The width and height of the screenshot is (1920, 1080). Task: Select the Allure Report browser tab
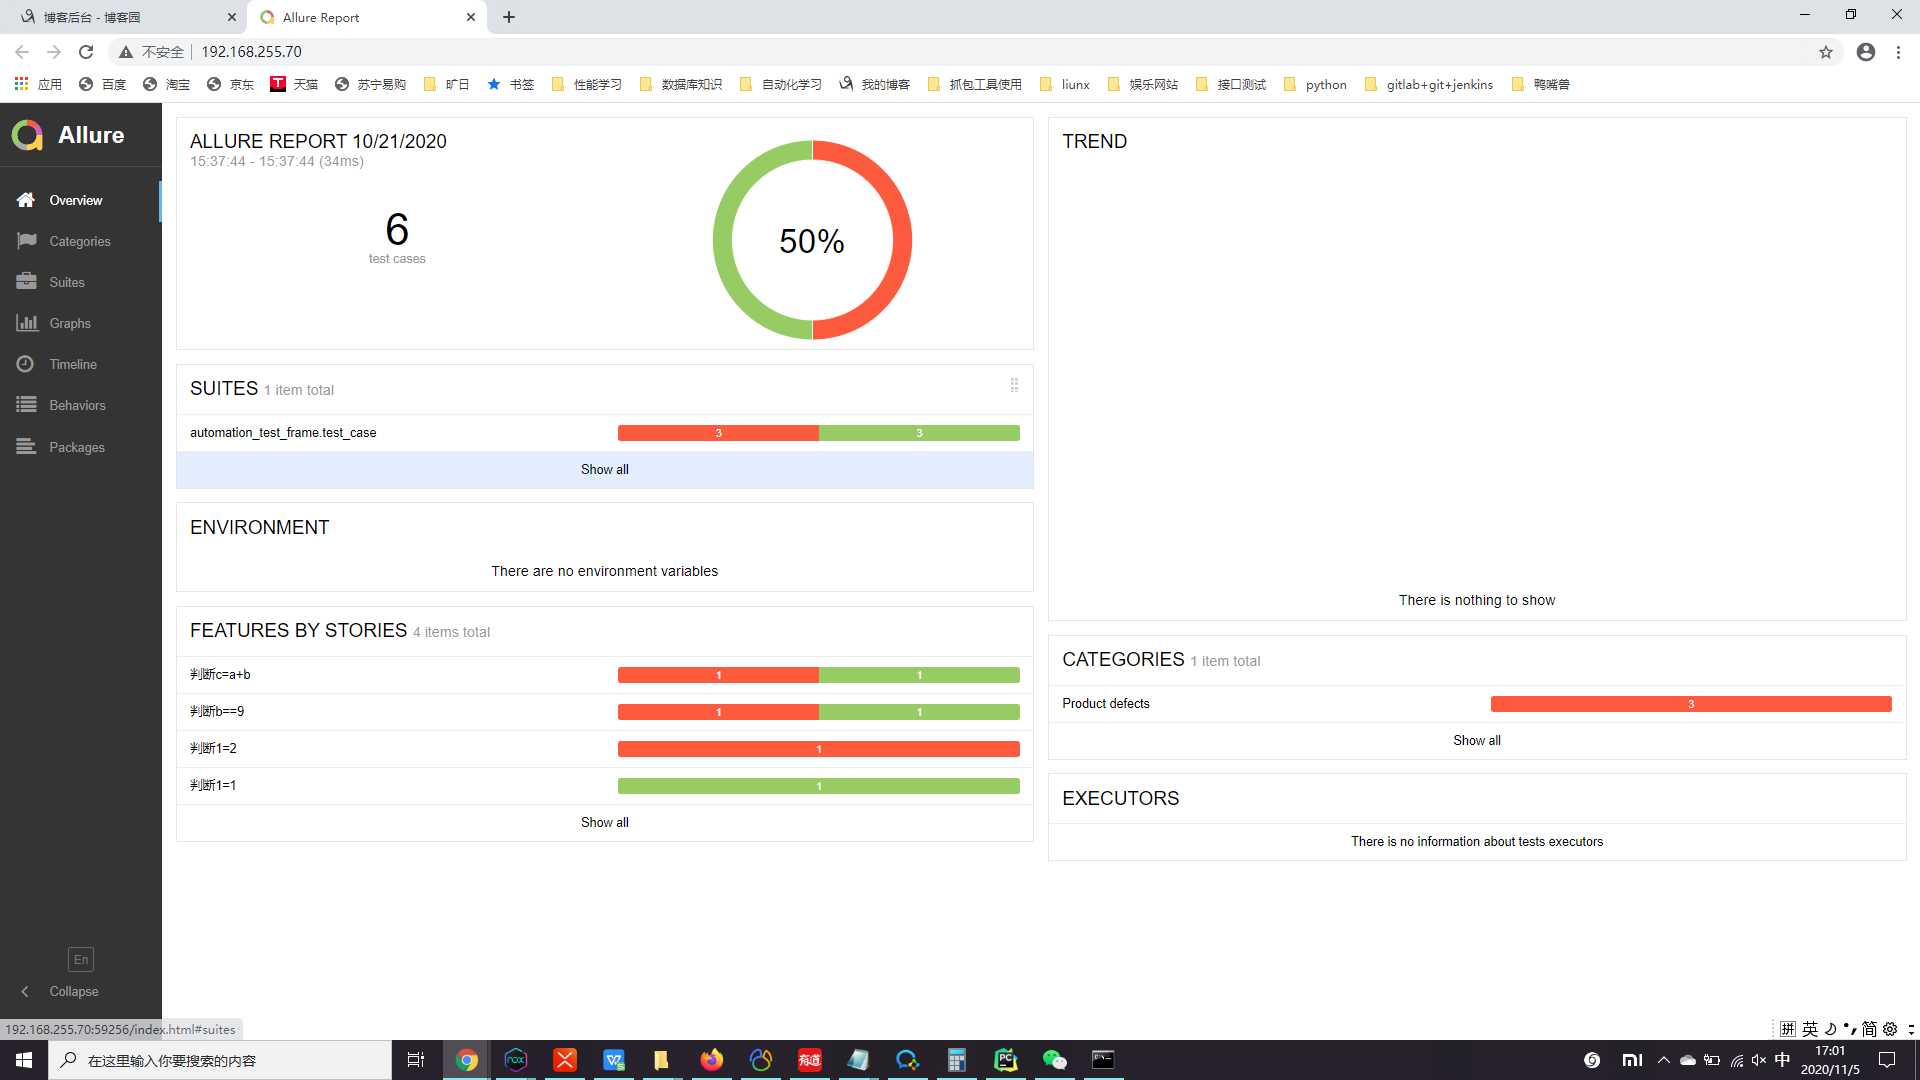click(x=367, y=17)
